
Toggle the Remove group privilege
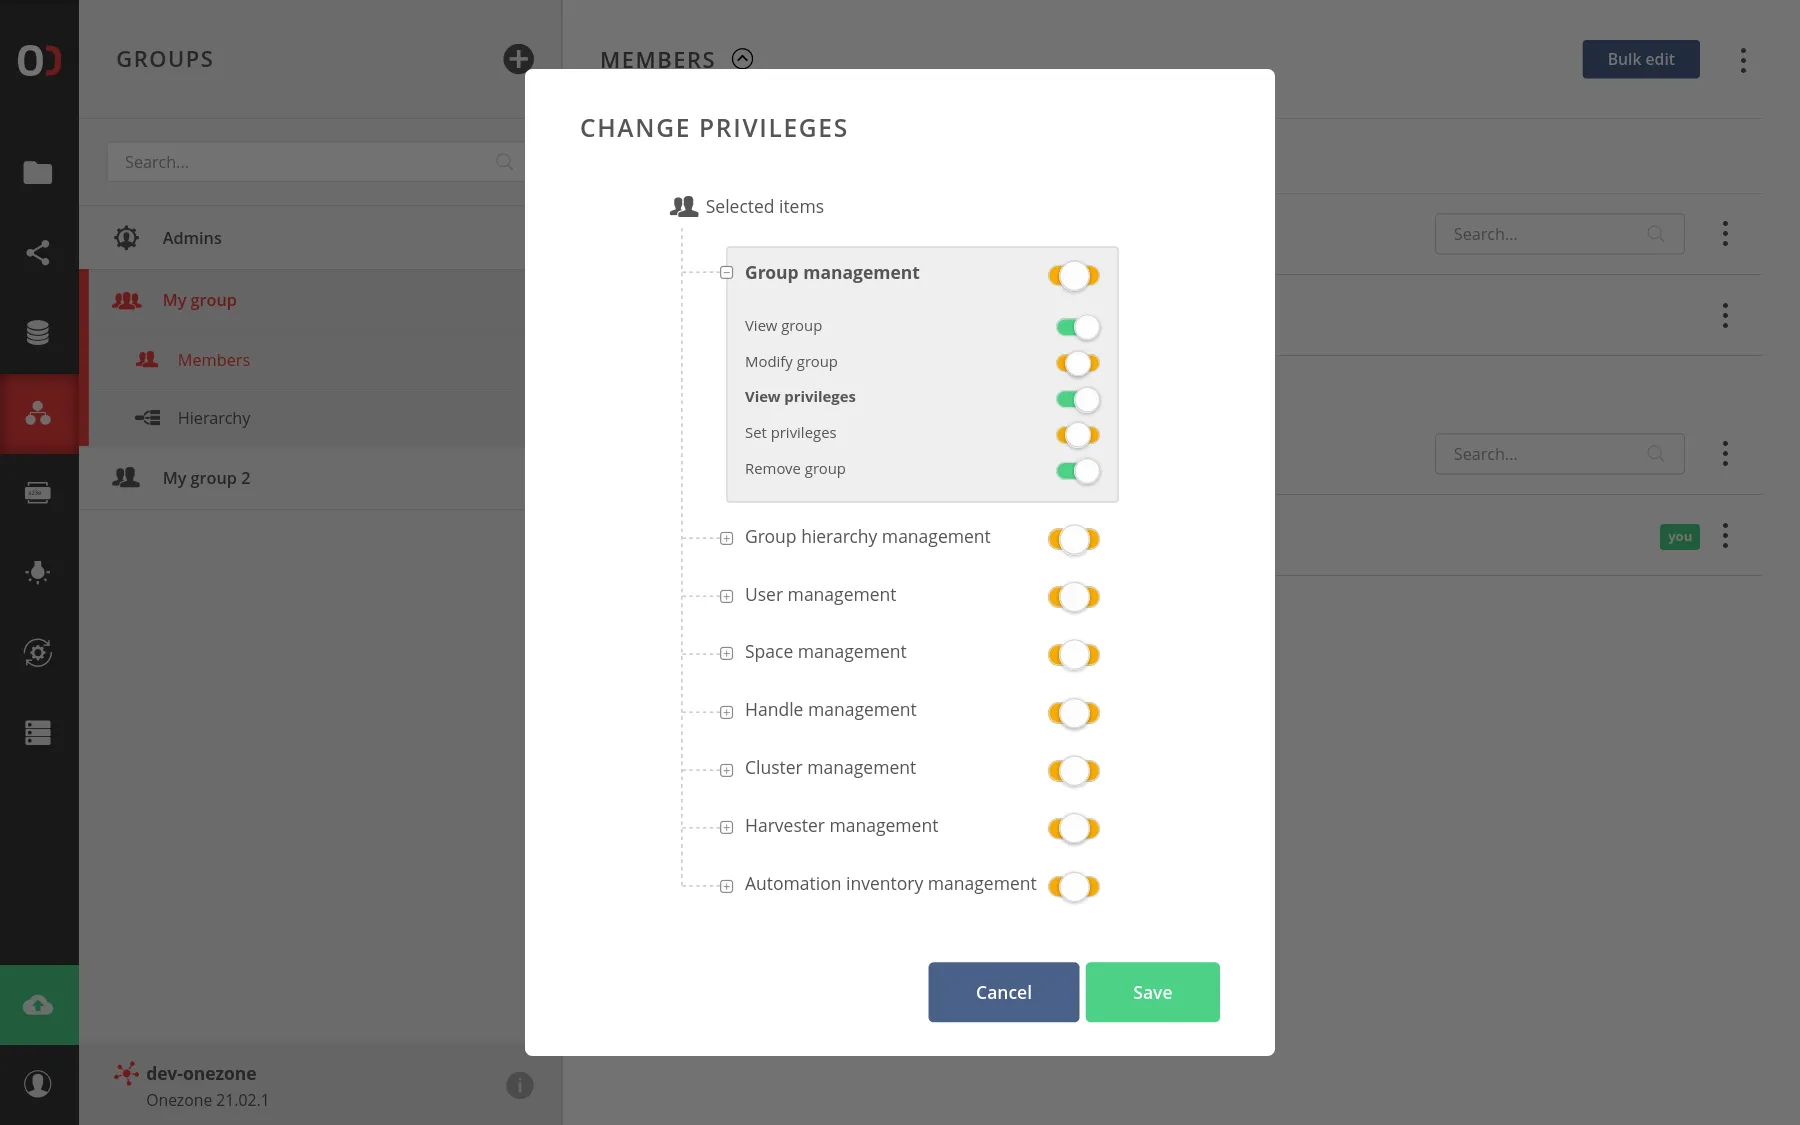[x=1077, y=471]
